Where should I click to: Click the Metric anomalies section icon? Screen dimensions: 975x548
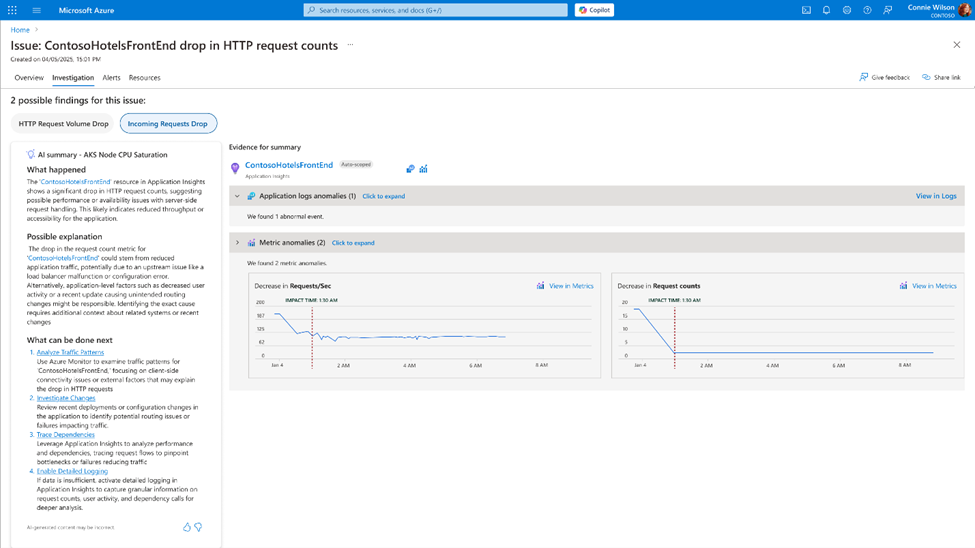pos(251,243)
